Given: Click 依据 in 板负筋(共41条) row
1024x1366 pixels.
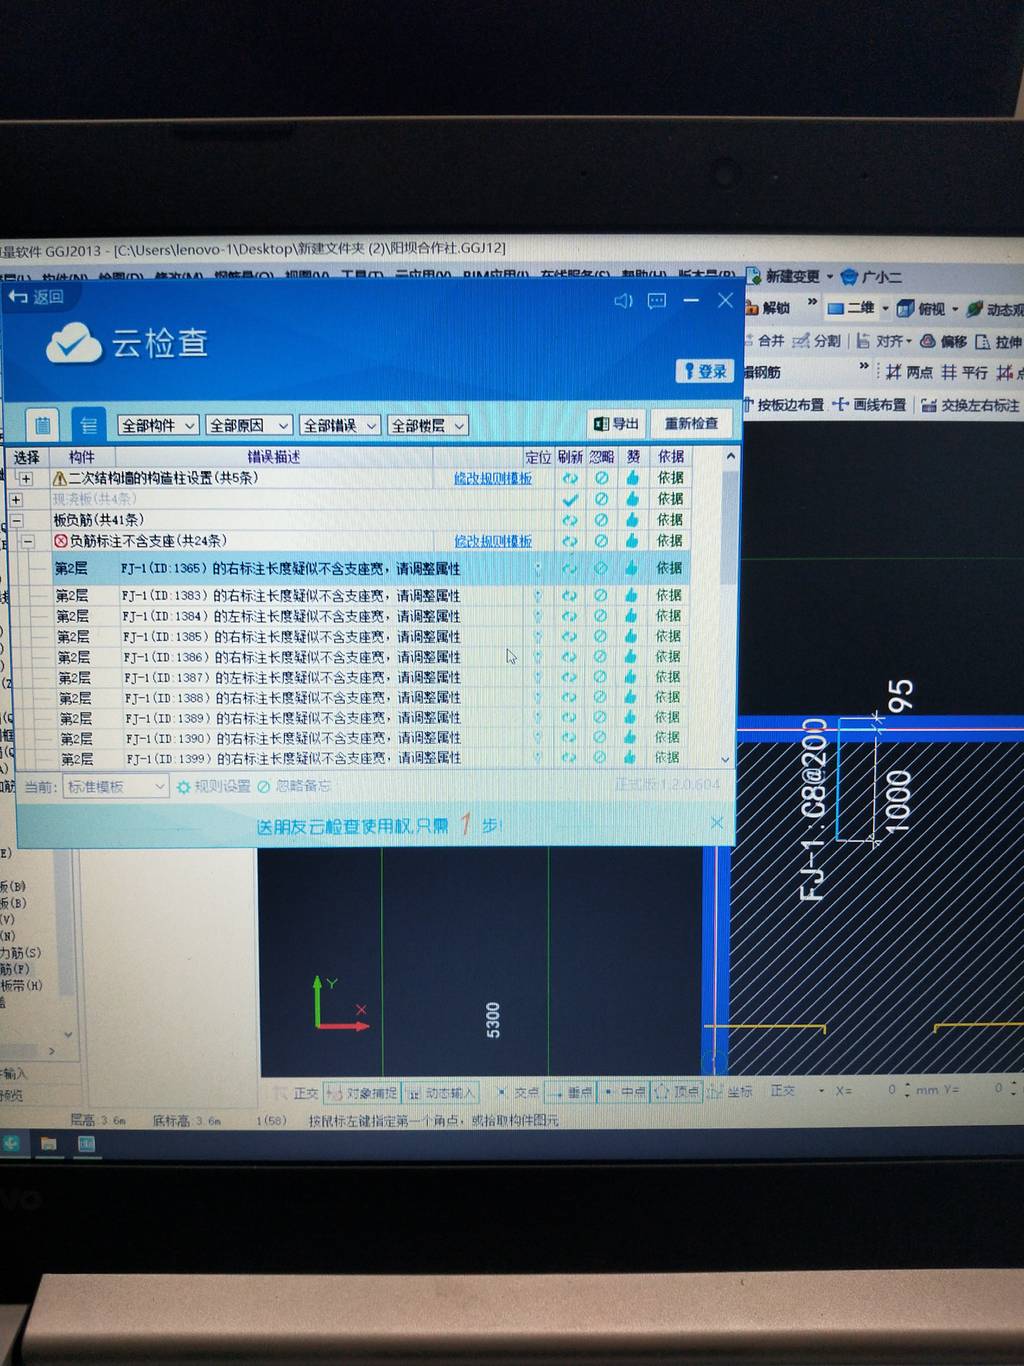Looking at the screenshot, I should click(670, 520).
